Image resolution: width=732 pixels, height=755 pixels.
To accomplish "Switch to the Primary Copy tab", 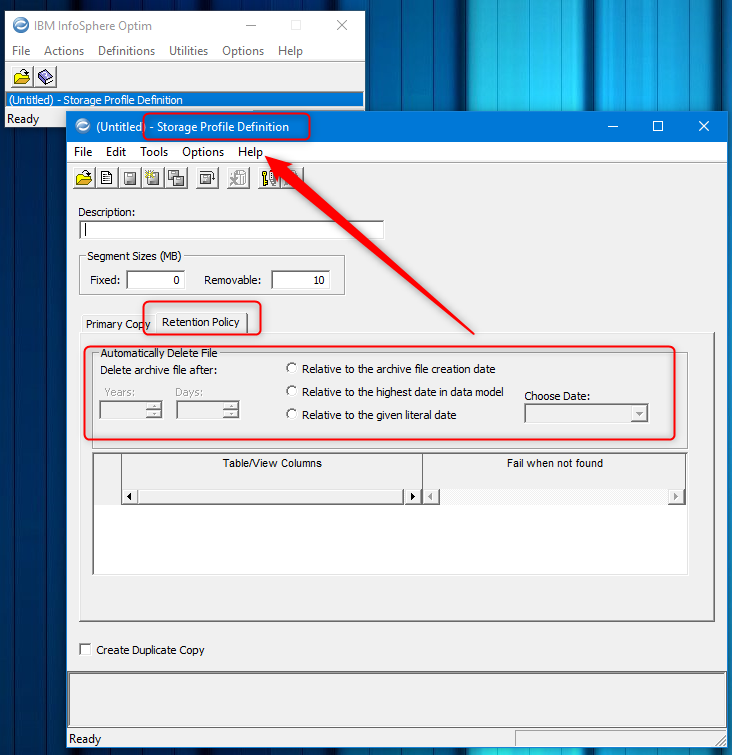I will (118, 324).
